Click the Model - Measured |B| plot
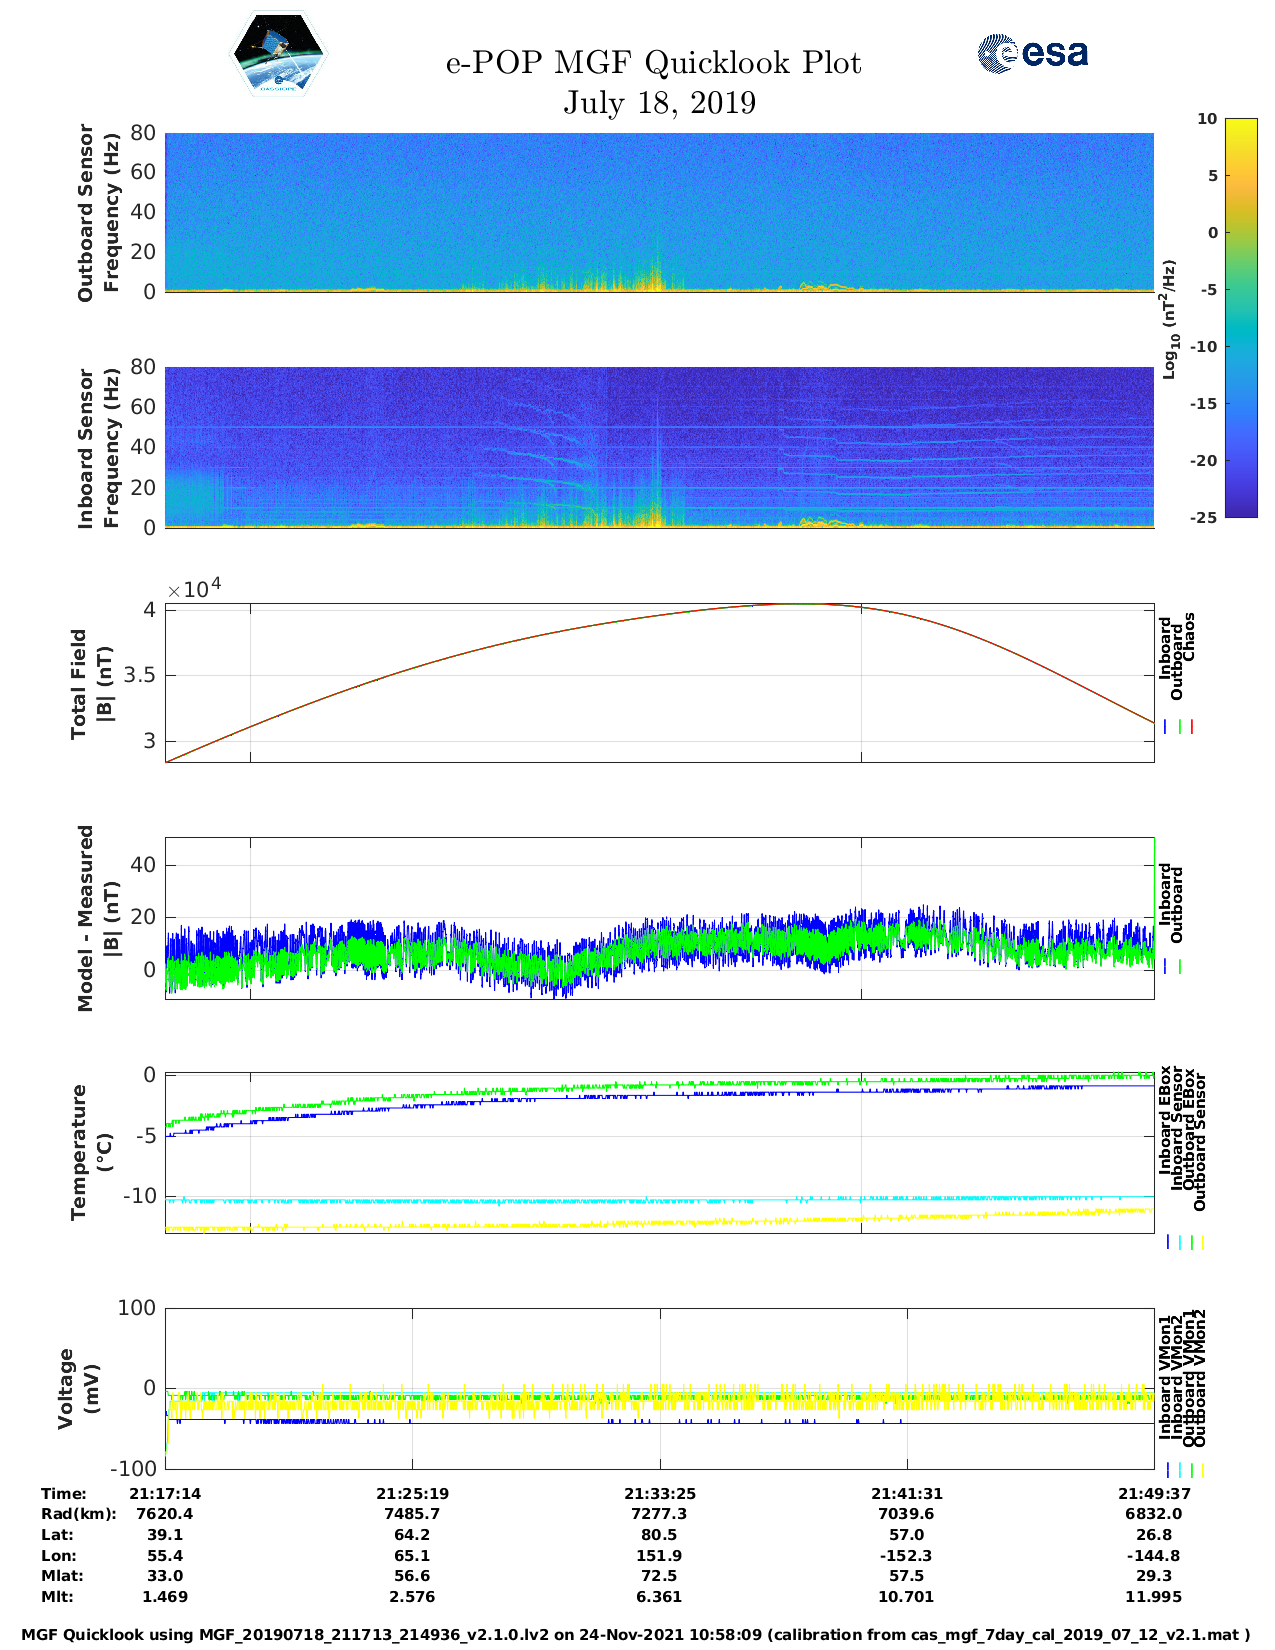Image resolution: width=1275 pixels, height=1650 pixels. point(659,918)
